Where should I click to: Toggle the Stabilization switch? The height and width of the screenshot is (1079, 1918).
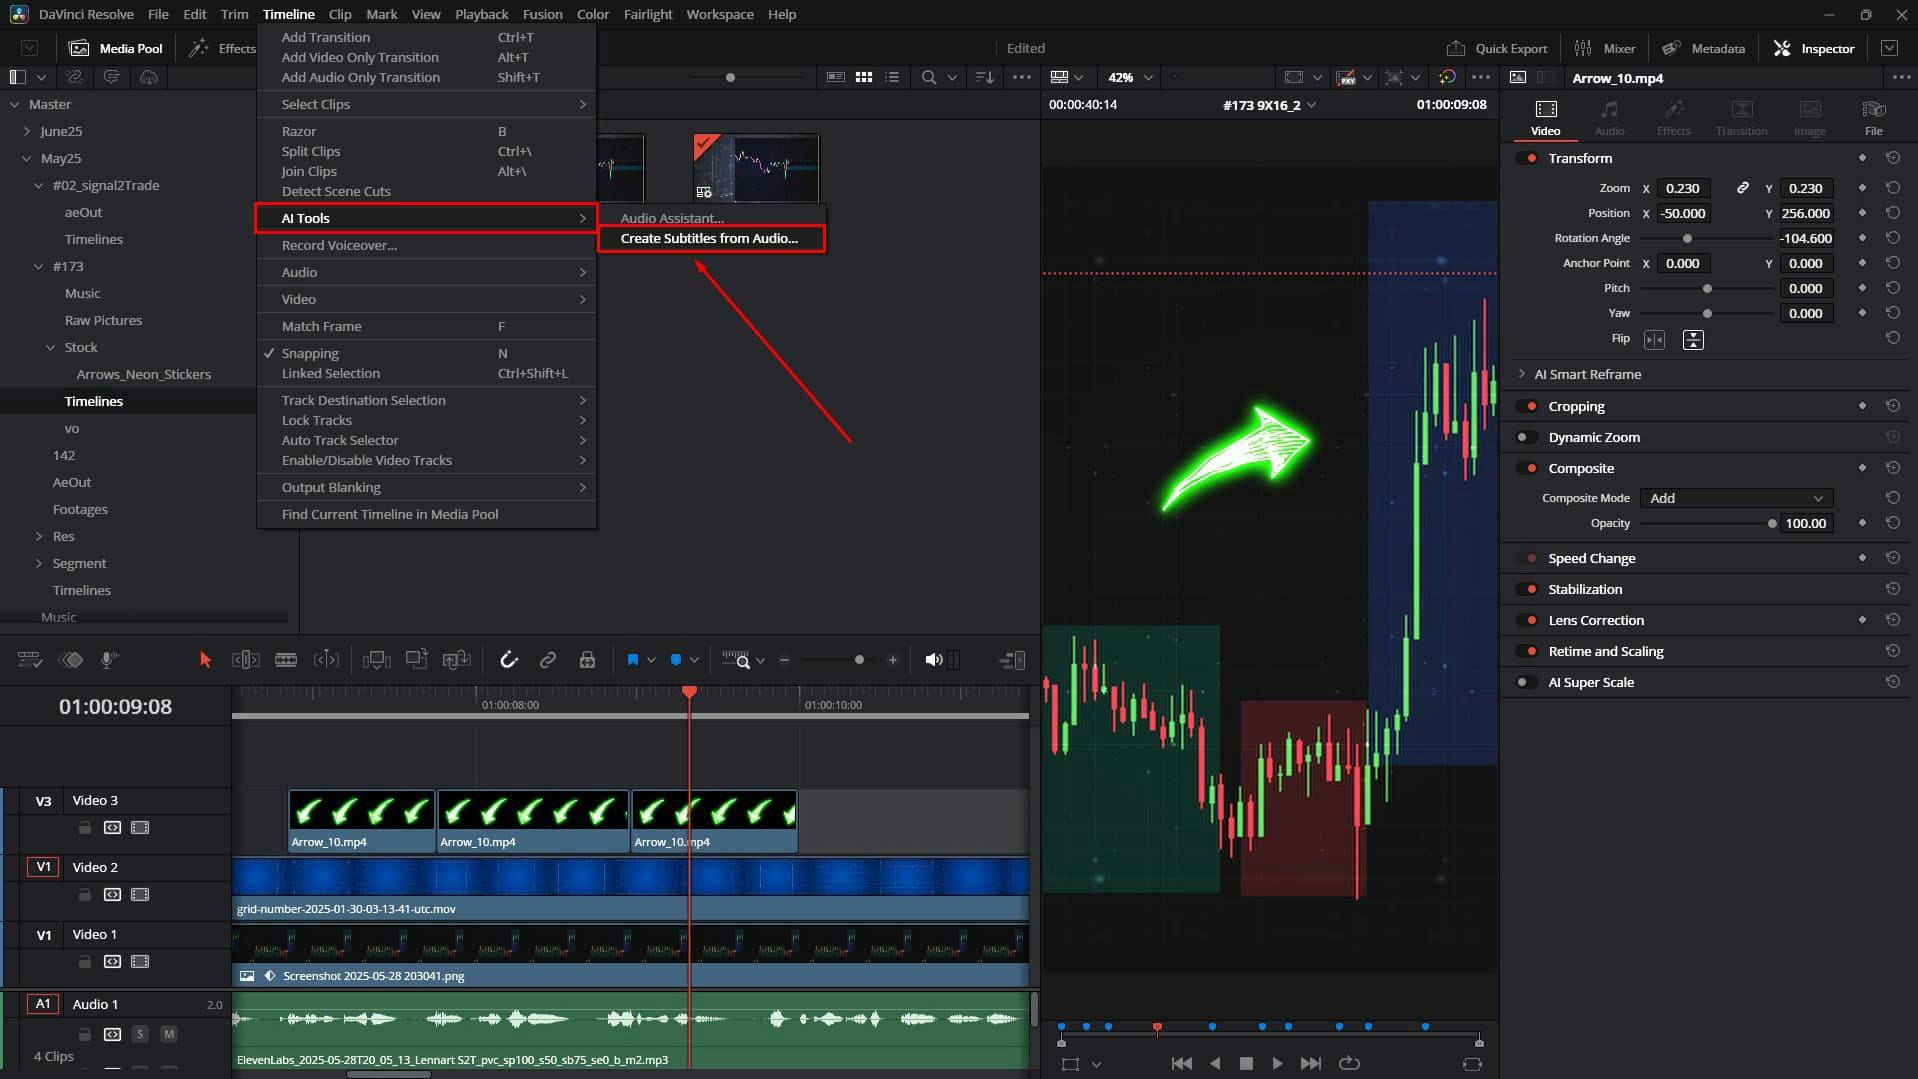click(1527, 589)
